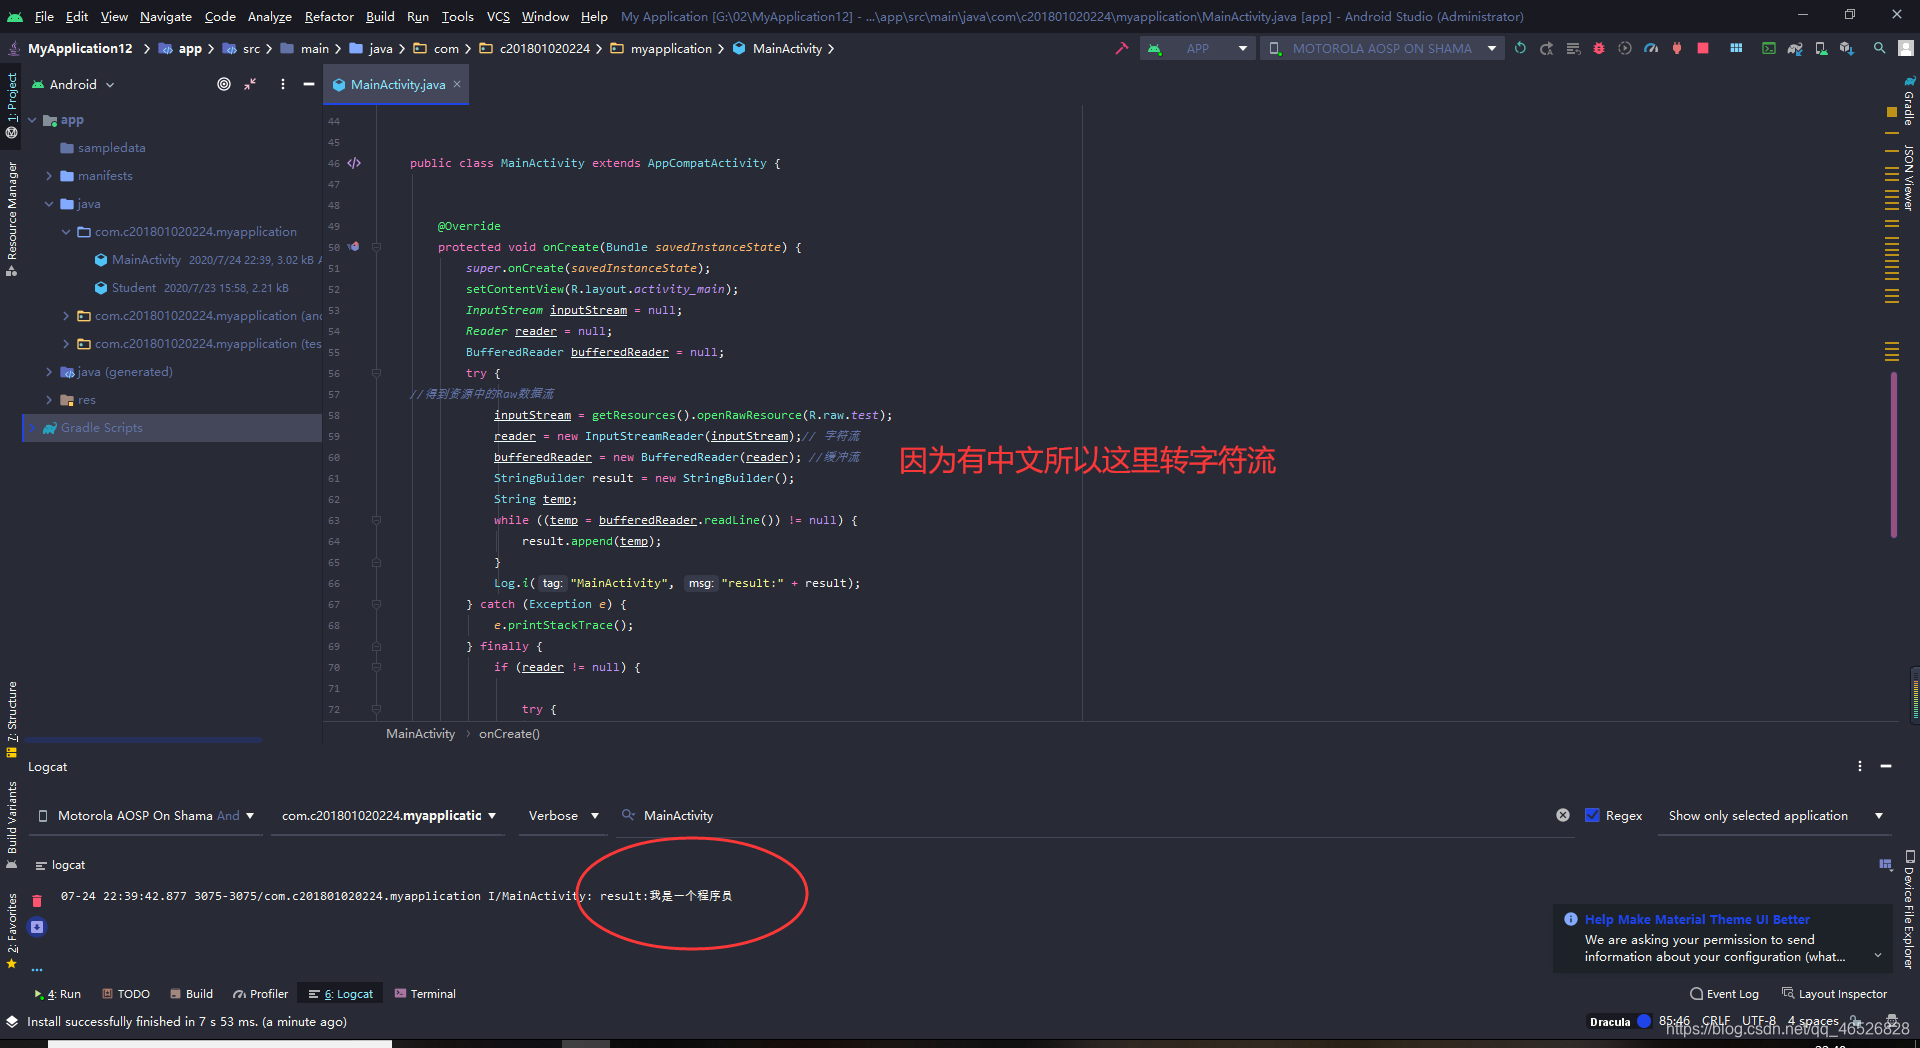Open the Event Log button
1920x1048 pixels.
coord(1724,993)
